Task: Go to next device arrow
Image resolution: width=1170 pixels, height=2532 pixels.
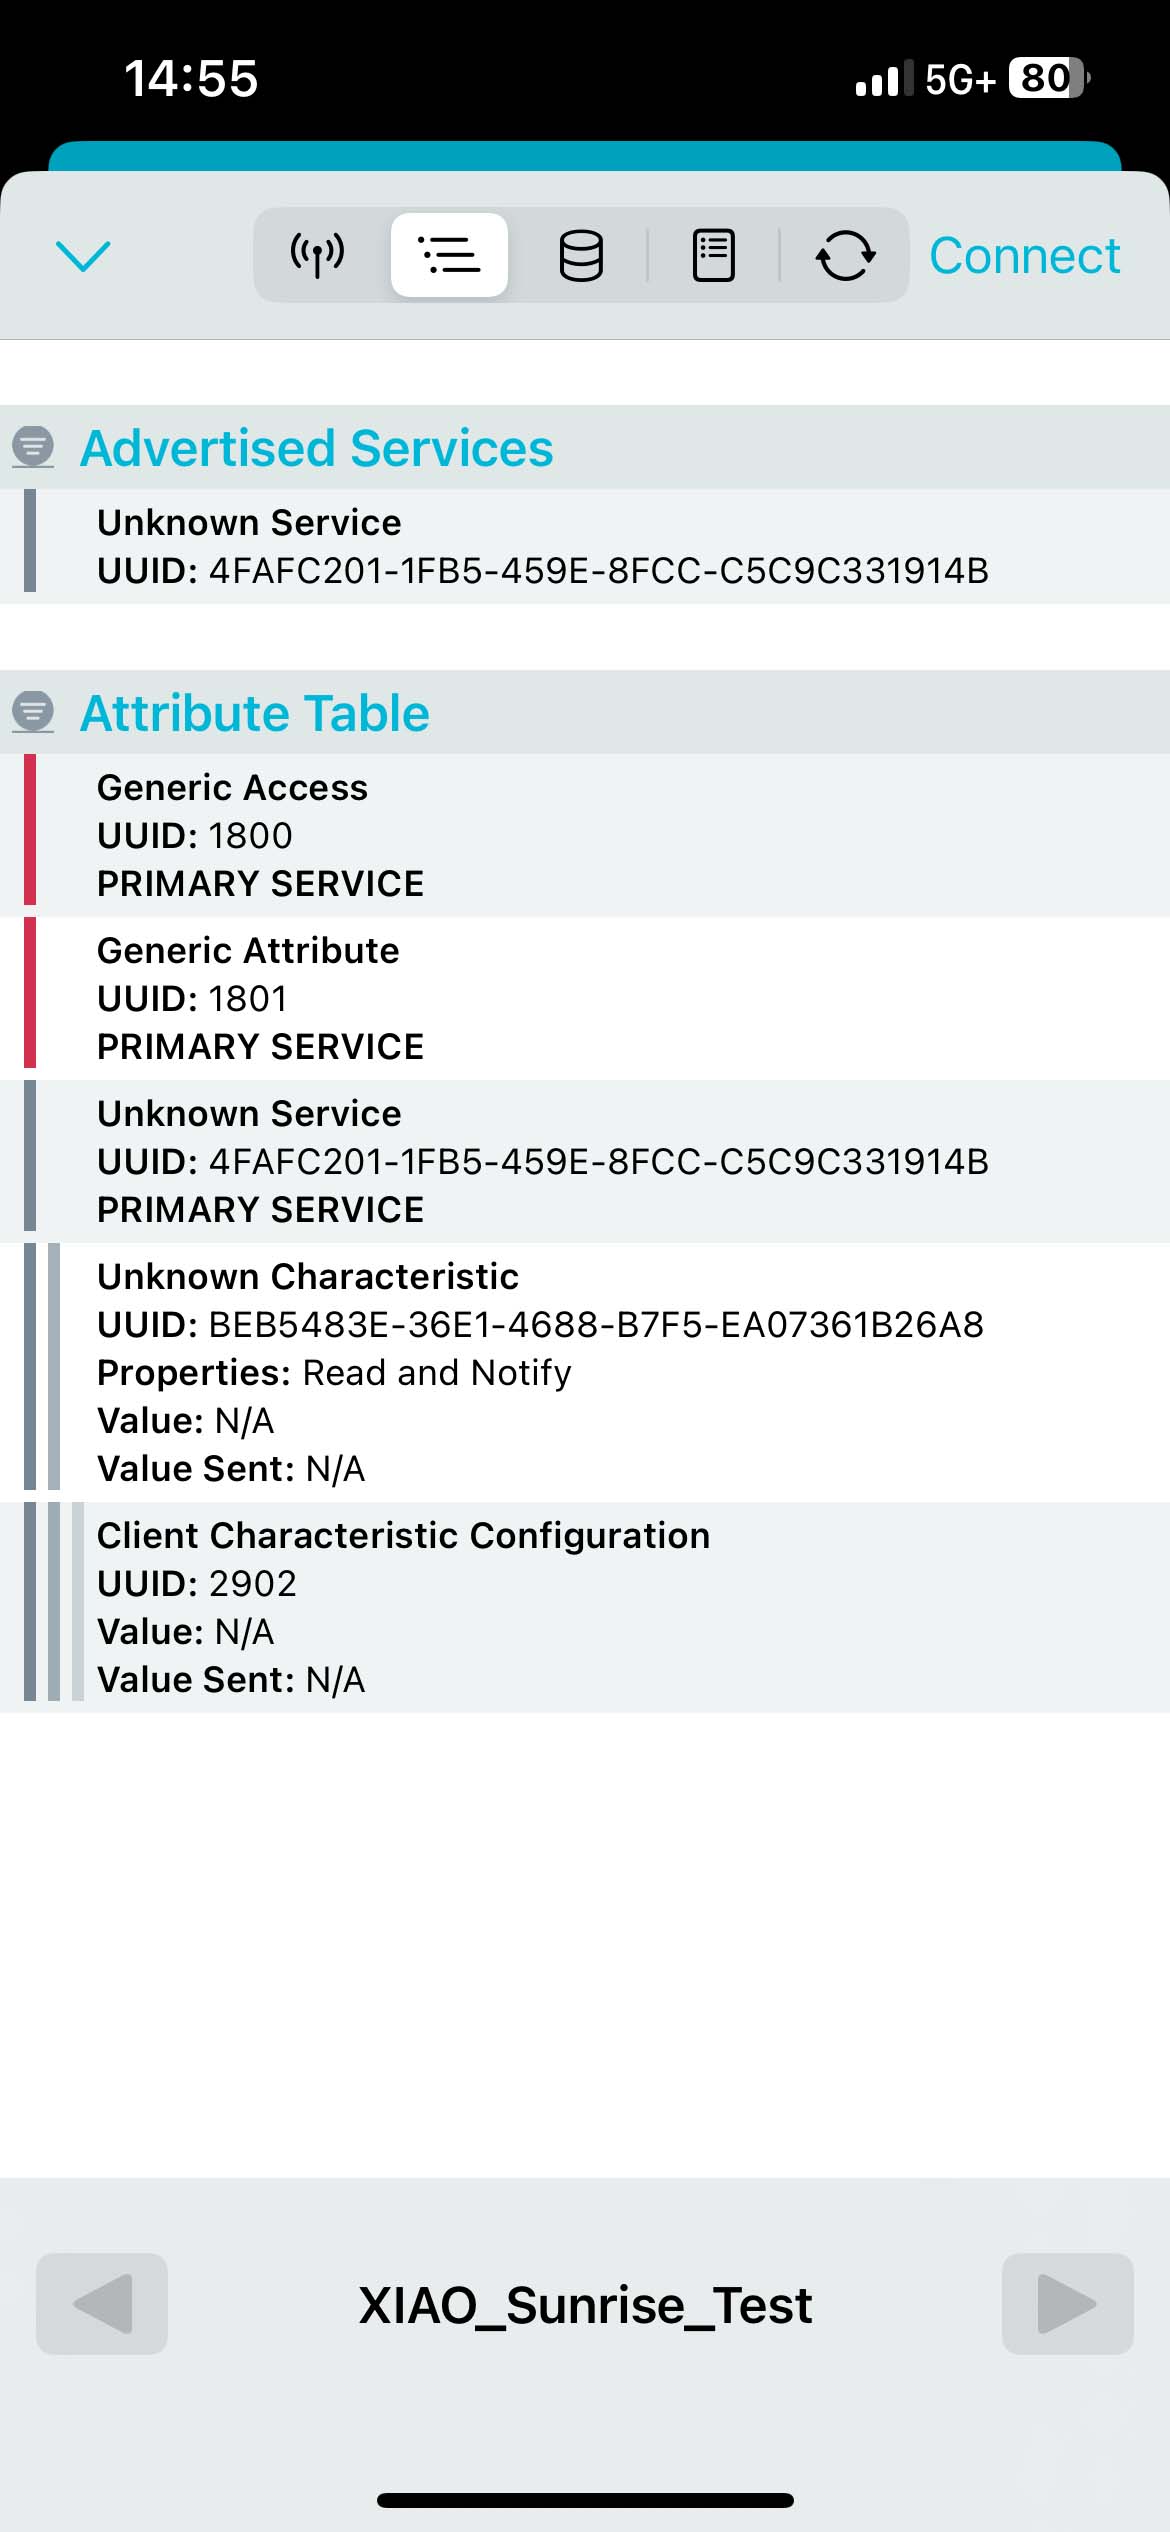Action: pyautogui.click(x=1067, y=2304)
